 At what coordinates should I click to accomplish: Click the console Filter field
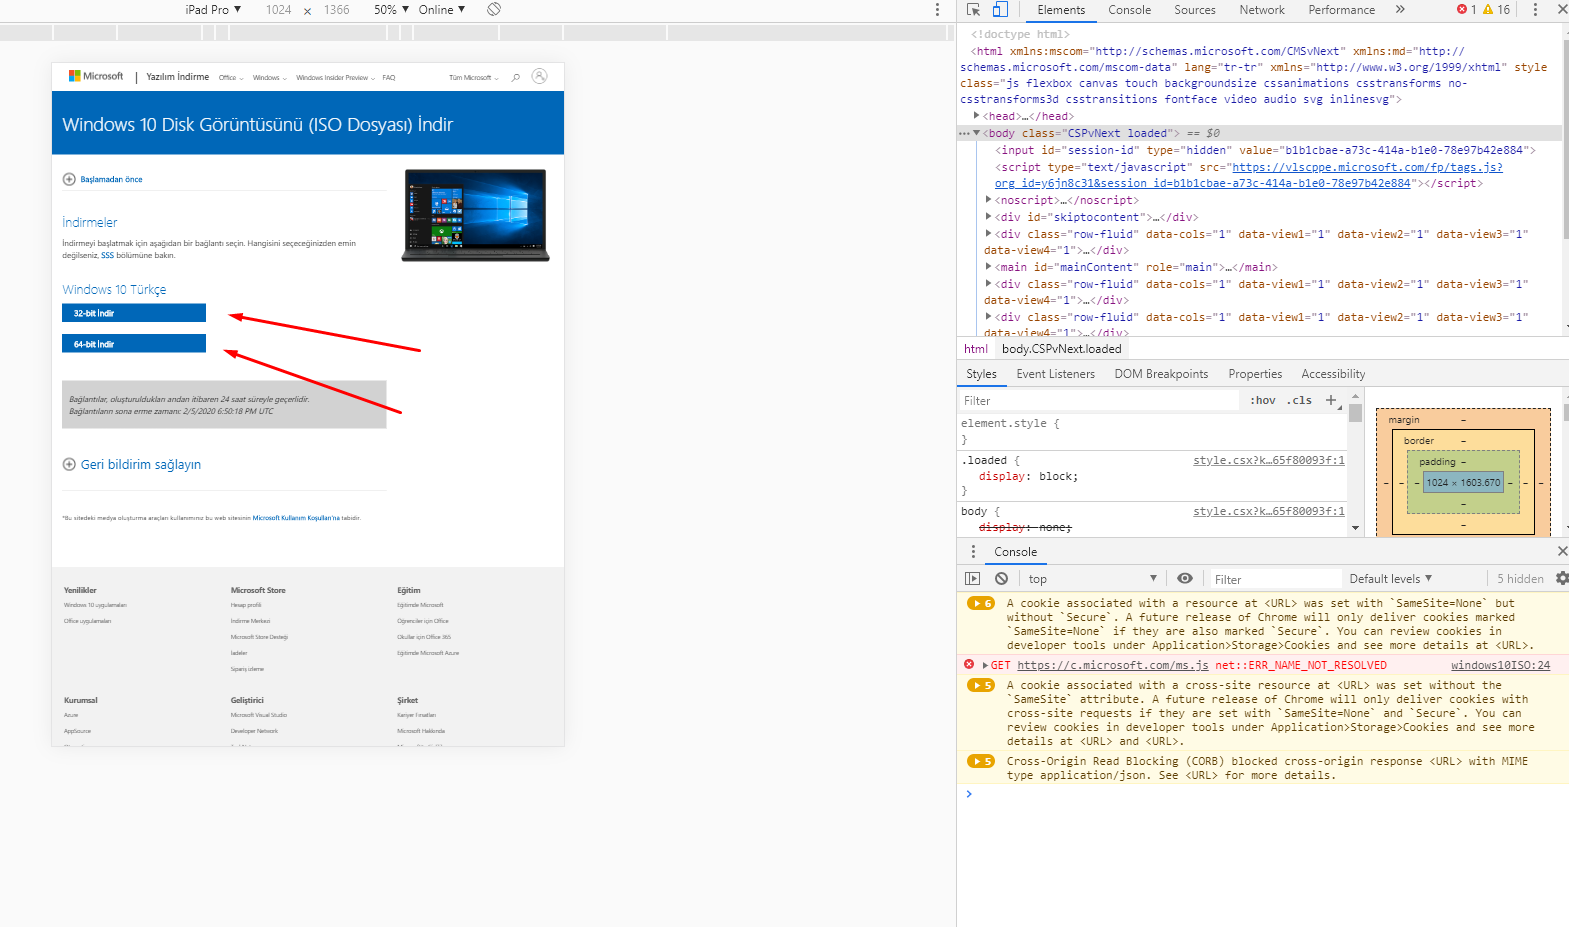point(1275,579)
